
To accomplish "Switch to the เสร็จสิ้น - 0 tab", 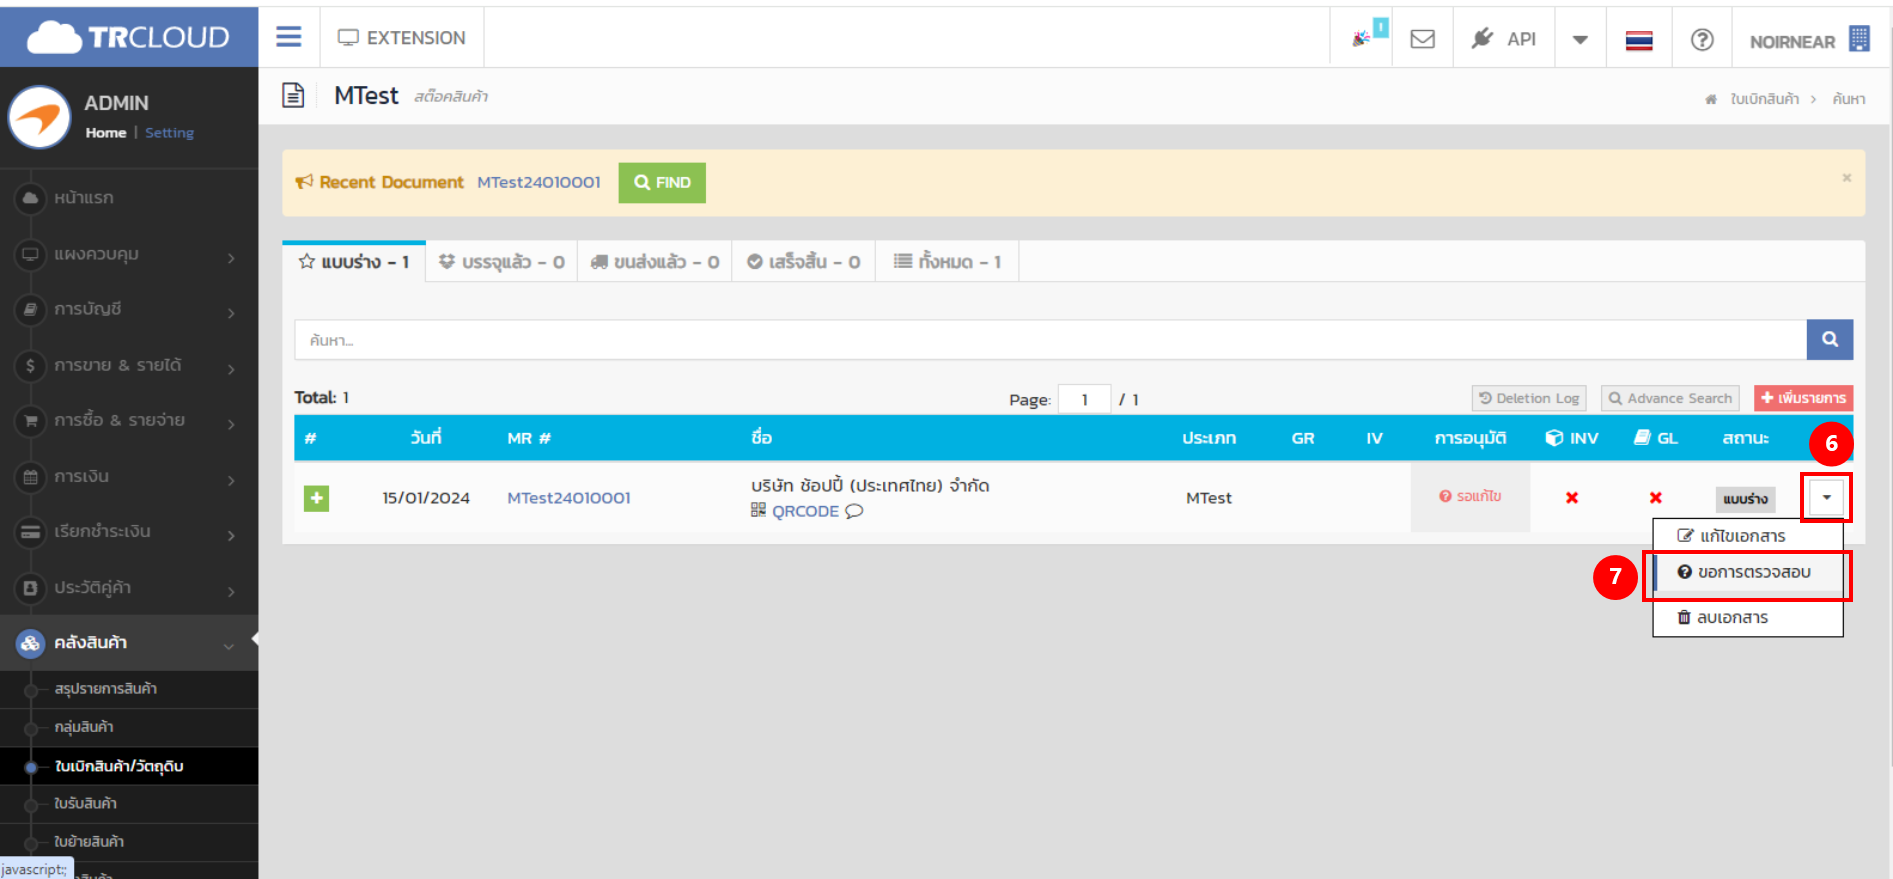I will coord(804,262).
